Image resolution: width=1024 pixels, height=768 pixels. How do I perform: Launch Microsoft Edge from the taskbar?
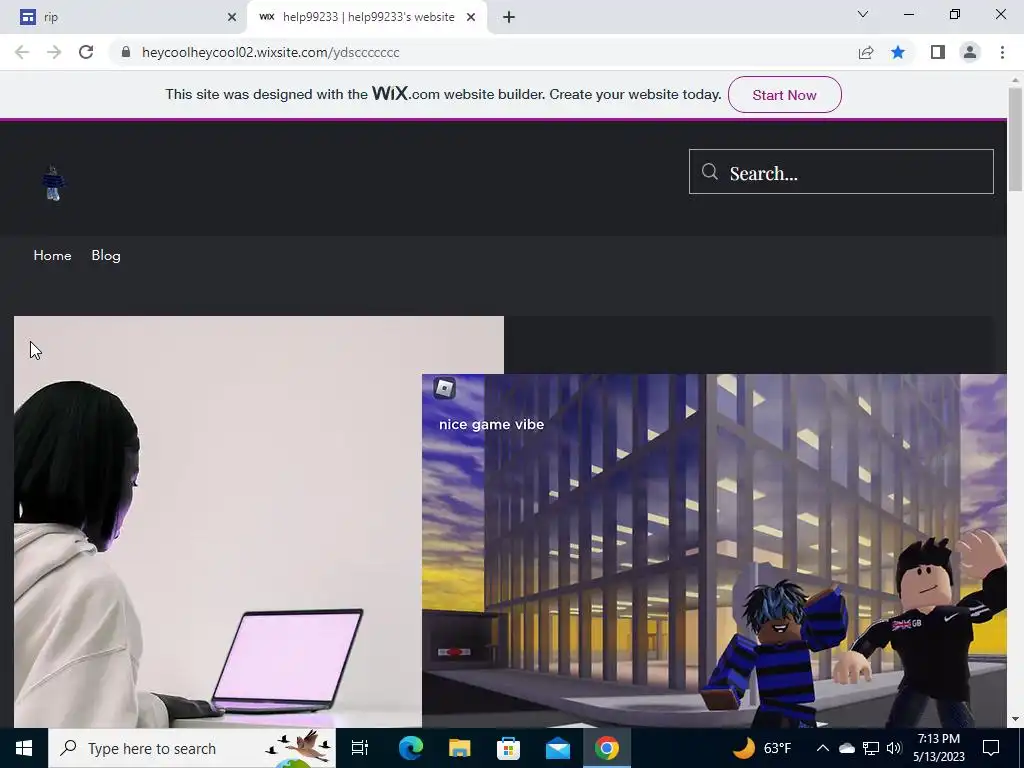click(x=411, y=748)
